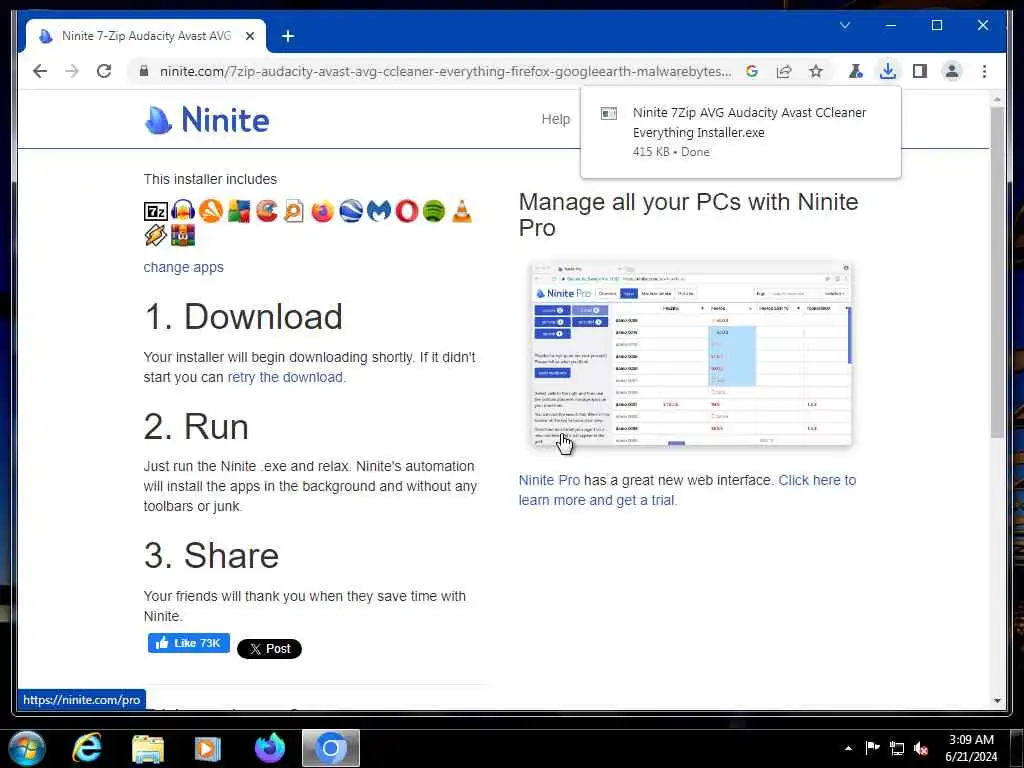Click the Winamp lightning bolt icon
The width and height of the screenshot is (1024, 768).
coord(155,235)
